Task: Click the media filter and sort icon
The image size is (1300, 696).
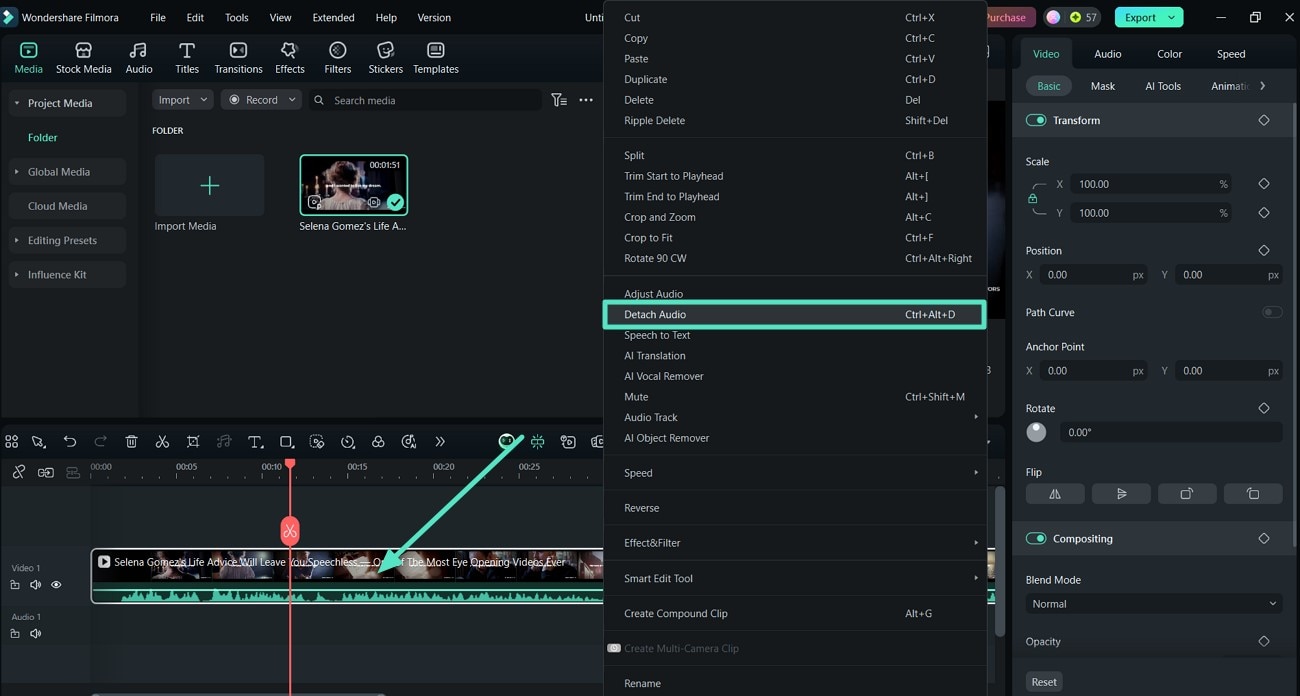Action: [x=559, y=100]
